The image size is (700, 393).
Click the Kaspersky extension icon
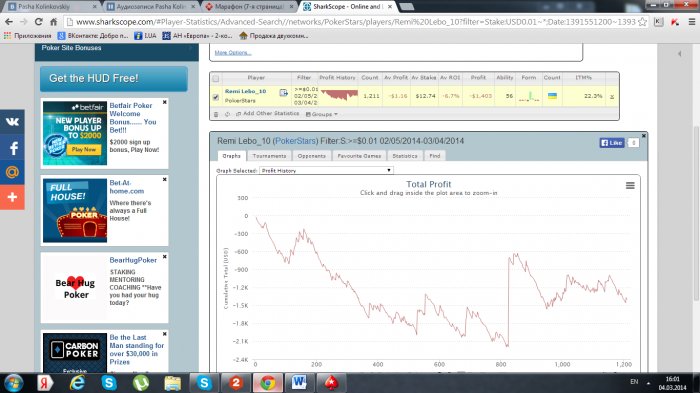[675, 22]
